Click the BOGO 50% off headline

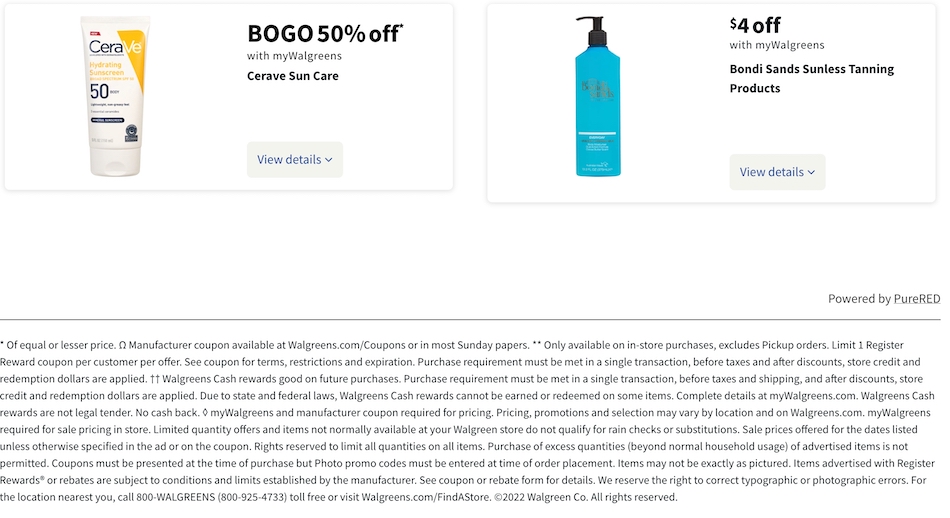[324, 34]
